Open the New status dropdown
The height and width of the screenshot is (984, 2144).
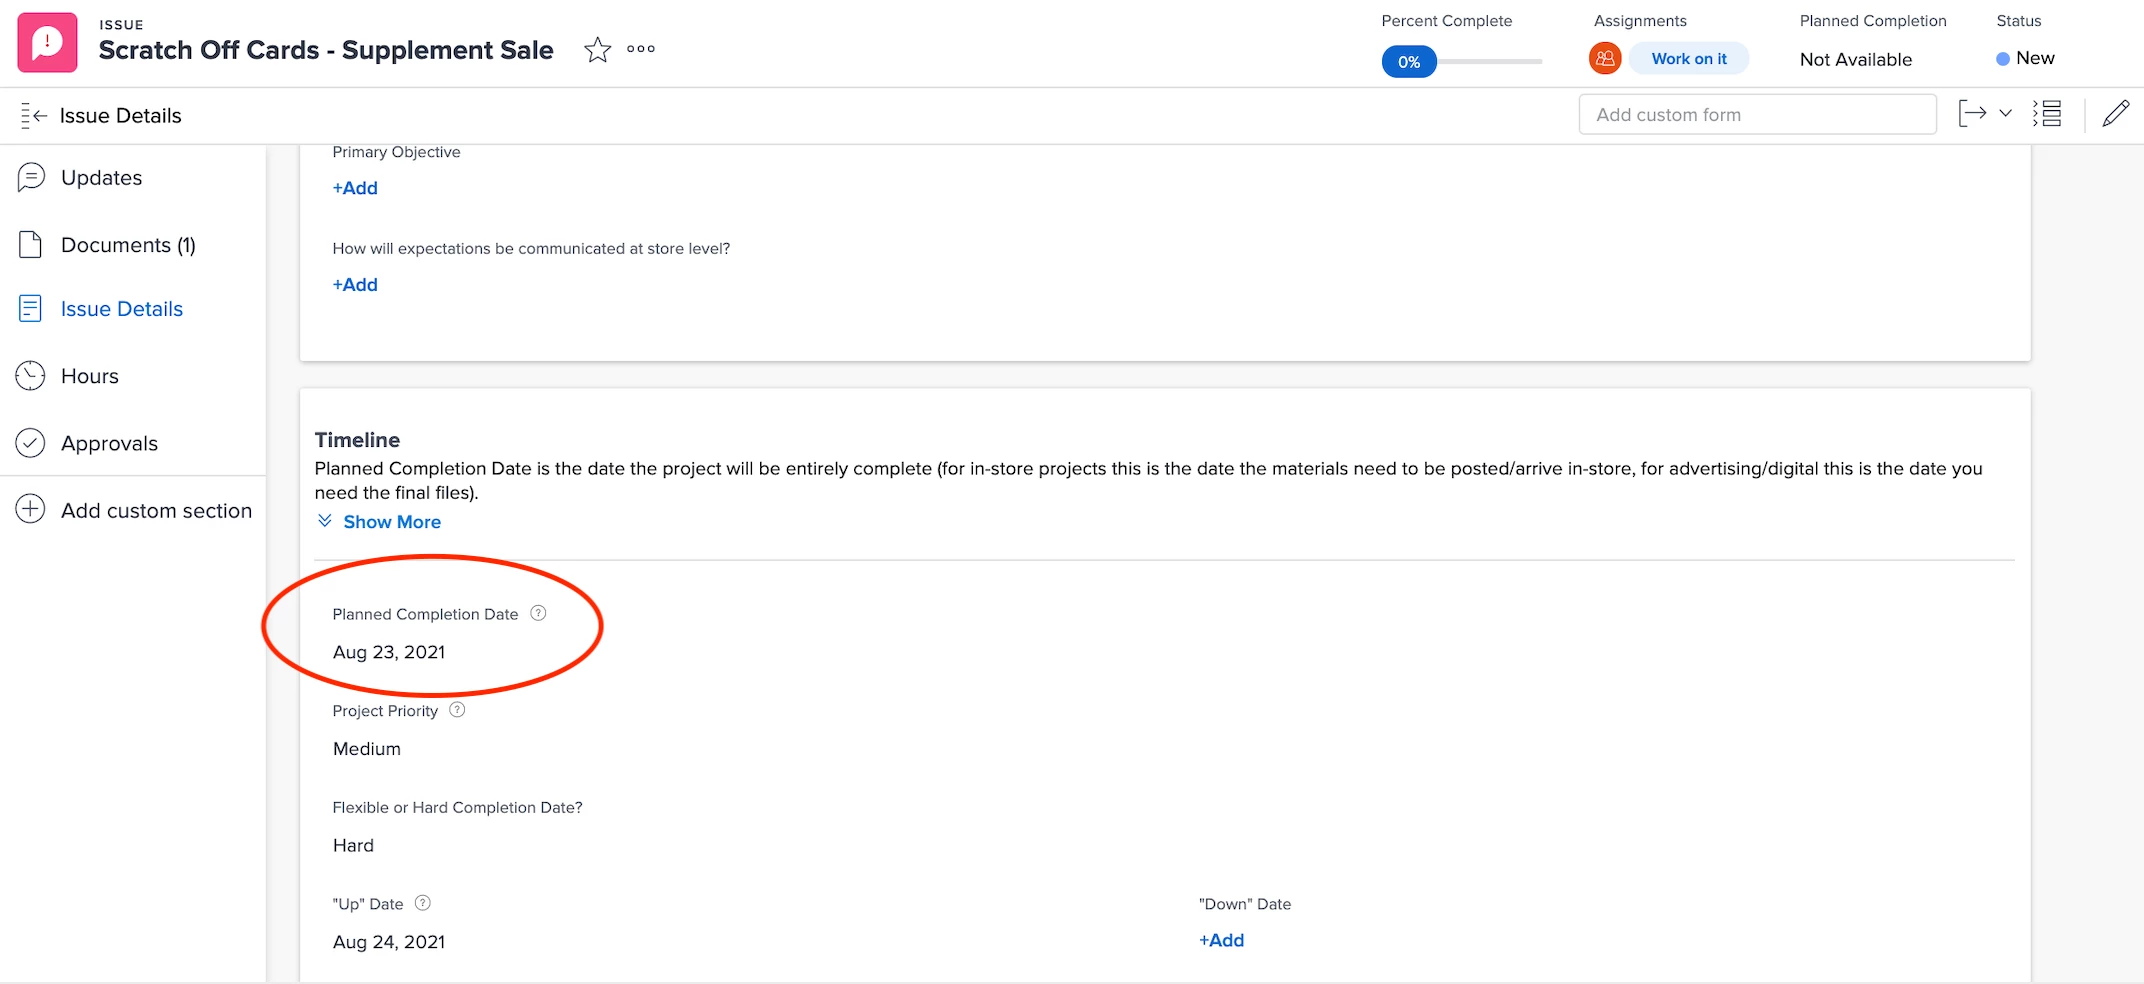click(x=2025, y=58)
